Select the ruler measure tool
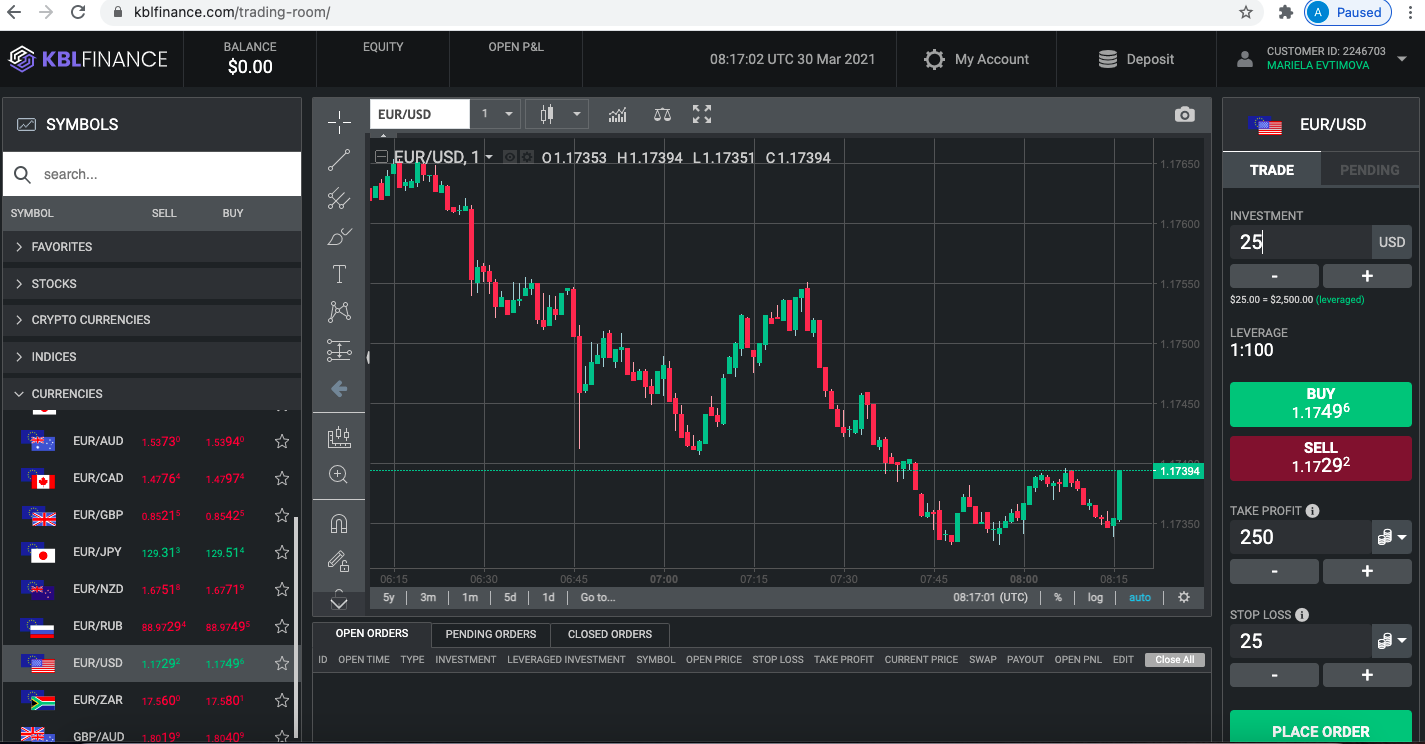Image resolution: width=1425 pixels, height=744 pixels. pos(339,437)
